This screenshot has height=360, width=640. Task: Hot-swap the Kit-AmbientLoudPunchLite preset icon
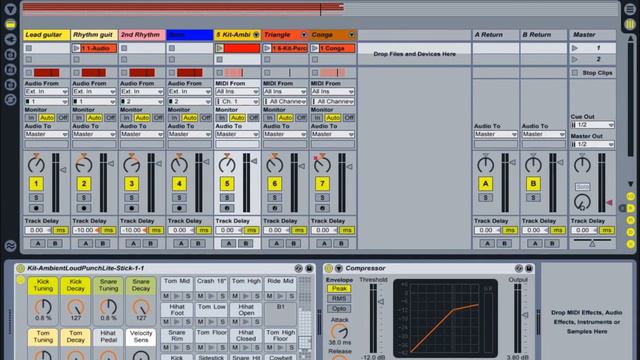(299, 268)
